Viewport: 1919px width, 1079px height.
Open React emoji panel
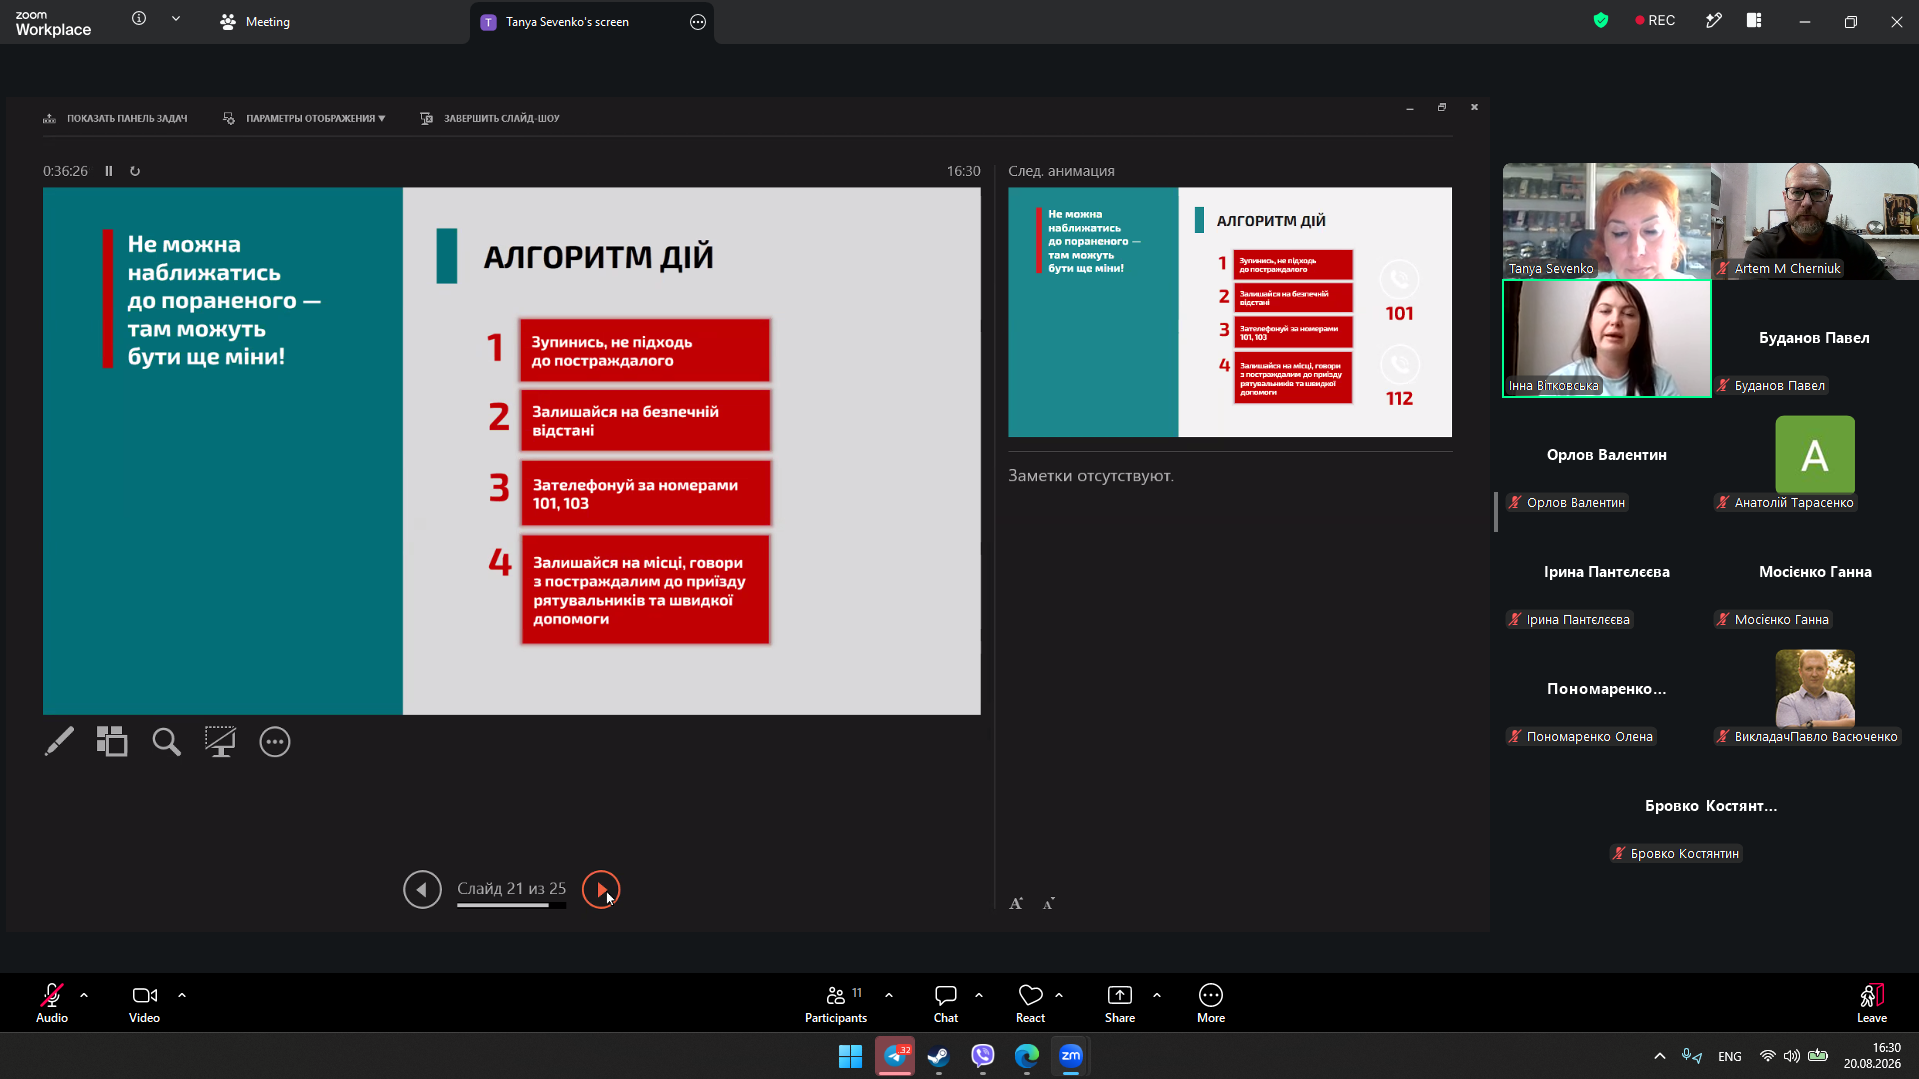1030,1003
